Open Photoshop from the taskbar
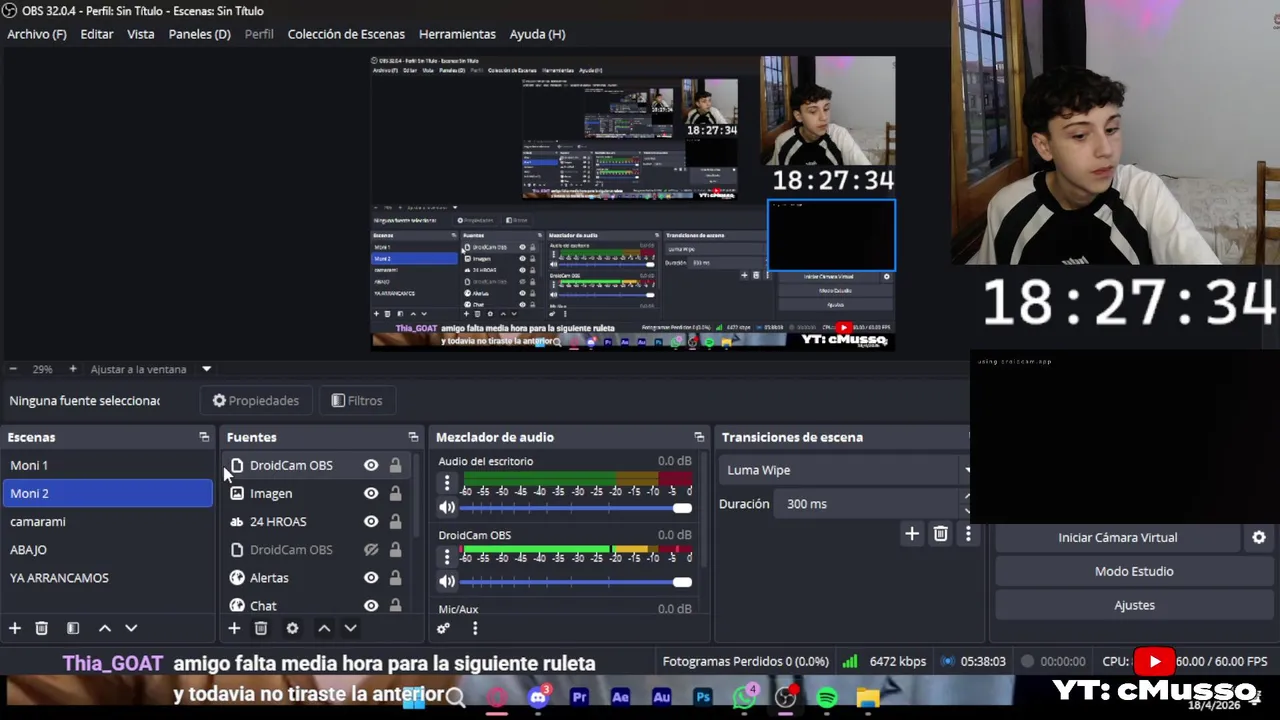Screen dimensions: 1280x720 tap(703, 698)
